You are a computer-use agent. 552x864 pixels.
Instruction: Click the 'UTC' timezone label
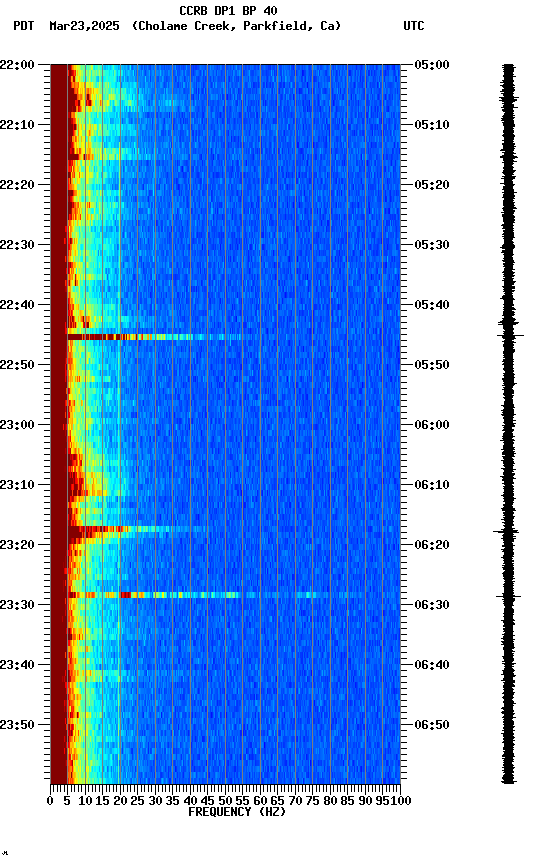[x=414, y=26]
